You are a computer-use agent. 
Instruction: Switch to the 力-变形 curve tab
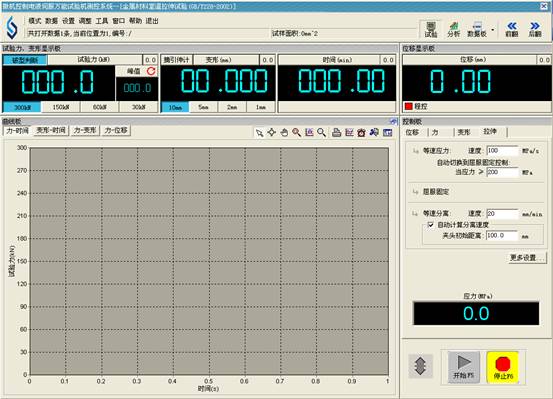(85, 131)
